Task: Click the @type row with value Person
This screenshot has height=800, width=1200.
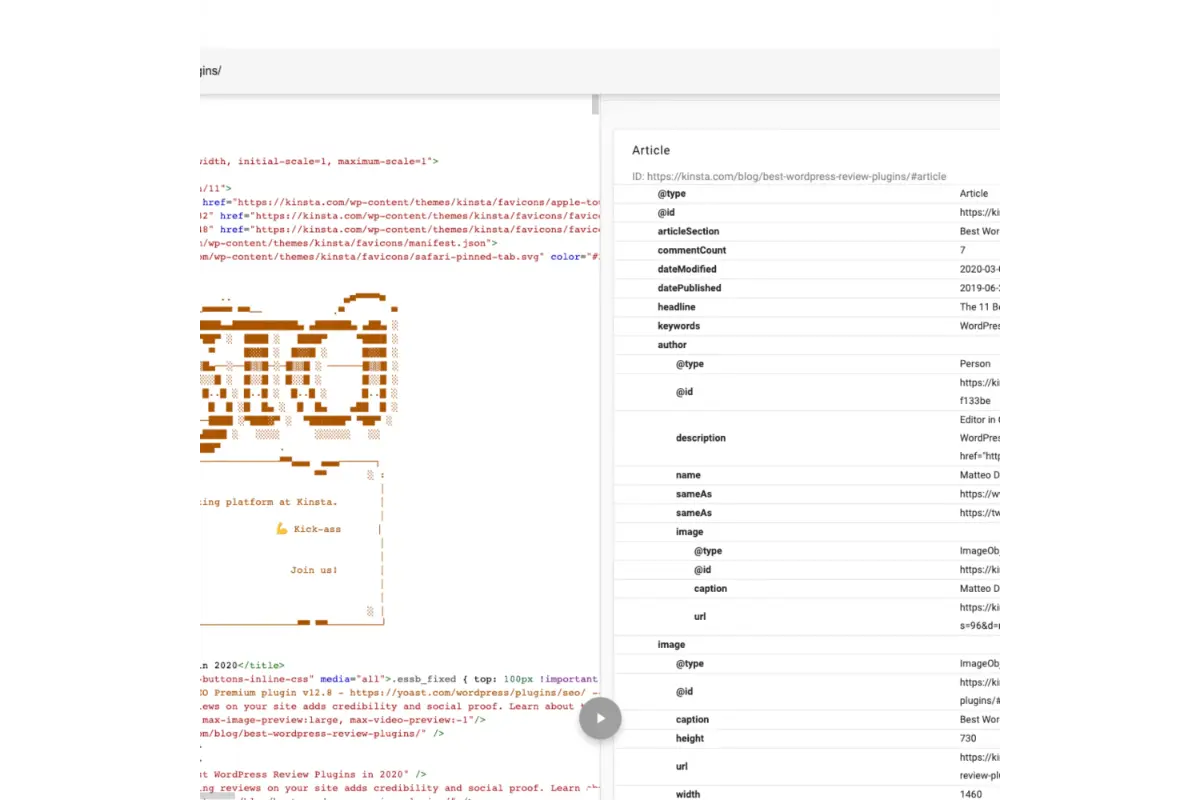Action: [x=807, y=364]
